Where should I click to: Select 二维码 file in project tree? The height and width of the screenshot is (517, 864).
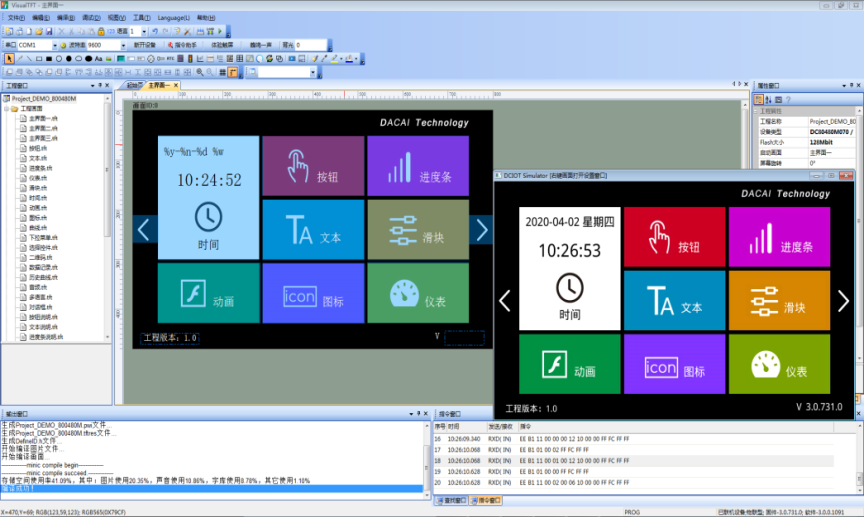coord(40,257)
